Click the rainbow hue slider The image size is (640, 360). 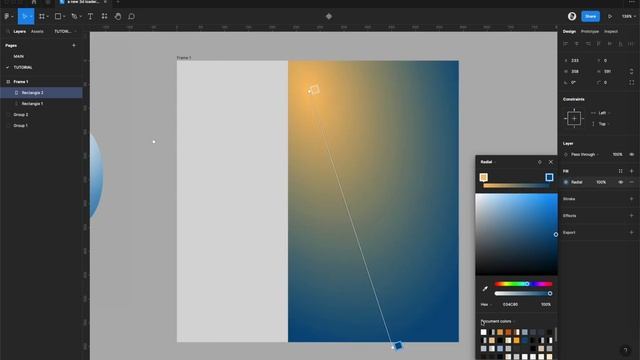pos(523,284)
